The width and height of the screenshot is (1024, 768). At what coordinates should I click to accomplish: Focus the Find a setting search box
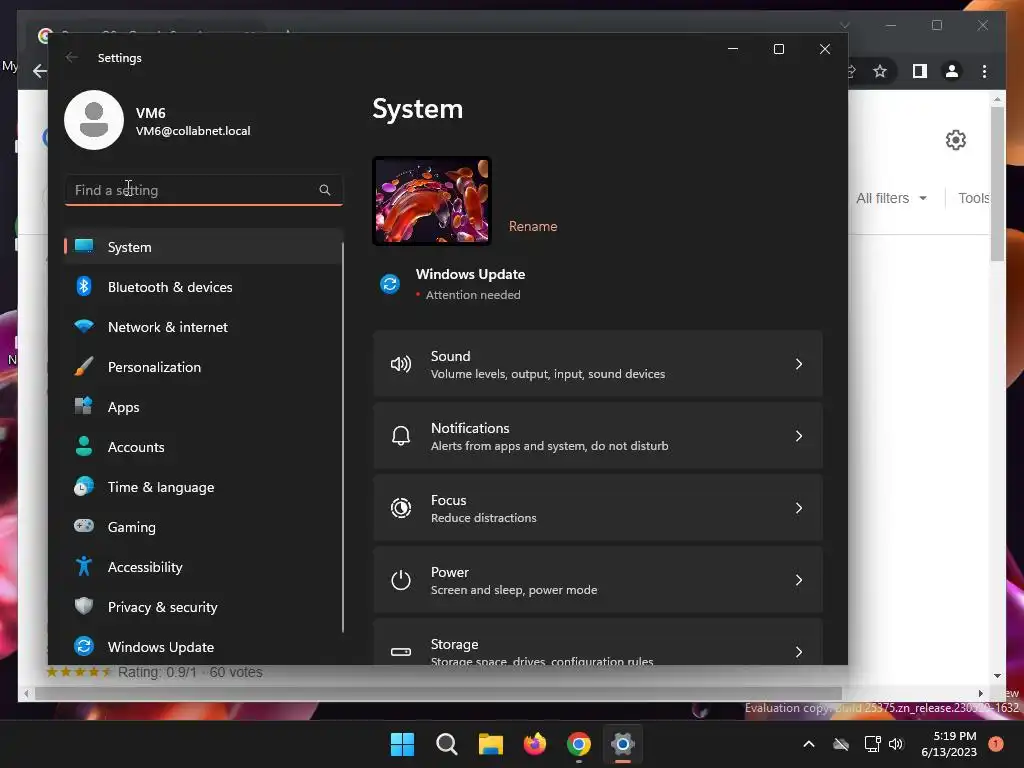click(x=203, y=190)
